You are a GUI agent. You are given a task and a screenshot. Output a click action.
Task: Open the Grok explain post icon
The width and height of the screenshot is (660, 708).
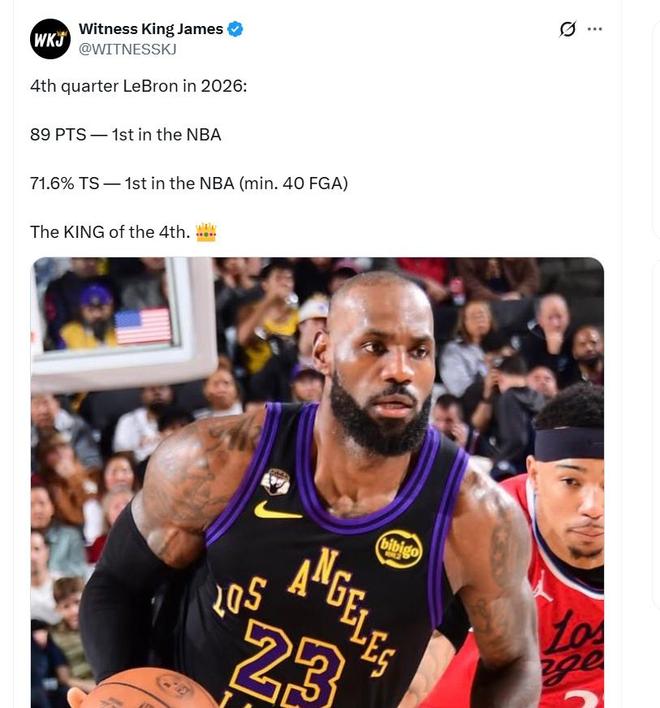click(x=567, y=29)
